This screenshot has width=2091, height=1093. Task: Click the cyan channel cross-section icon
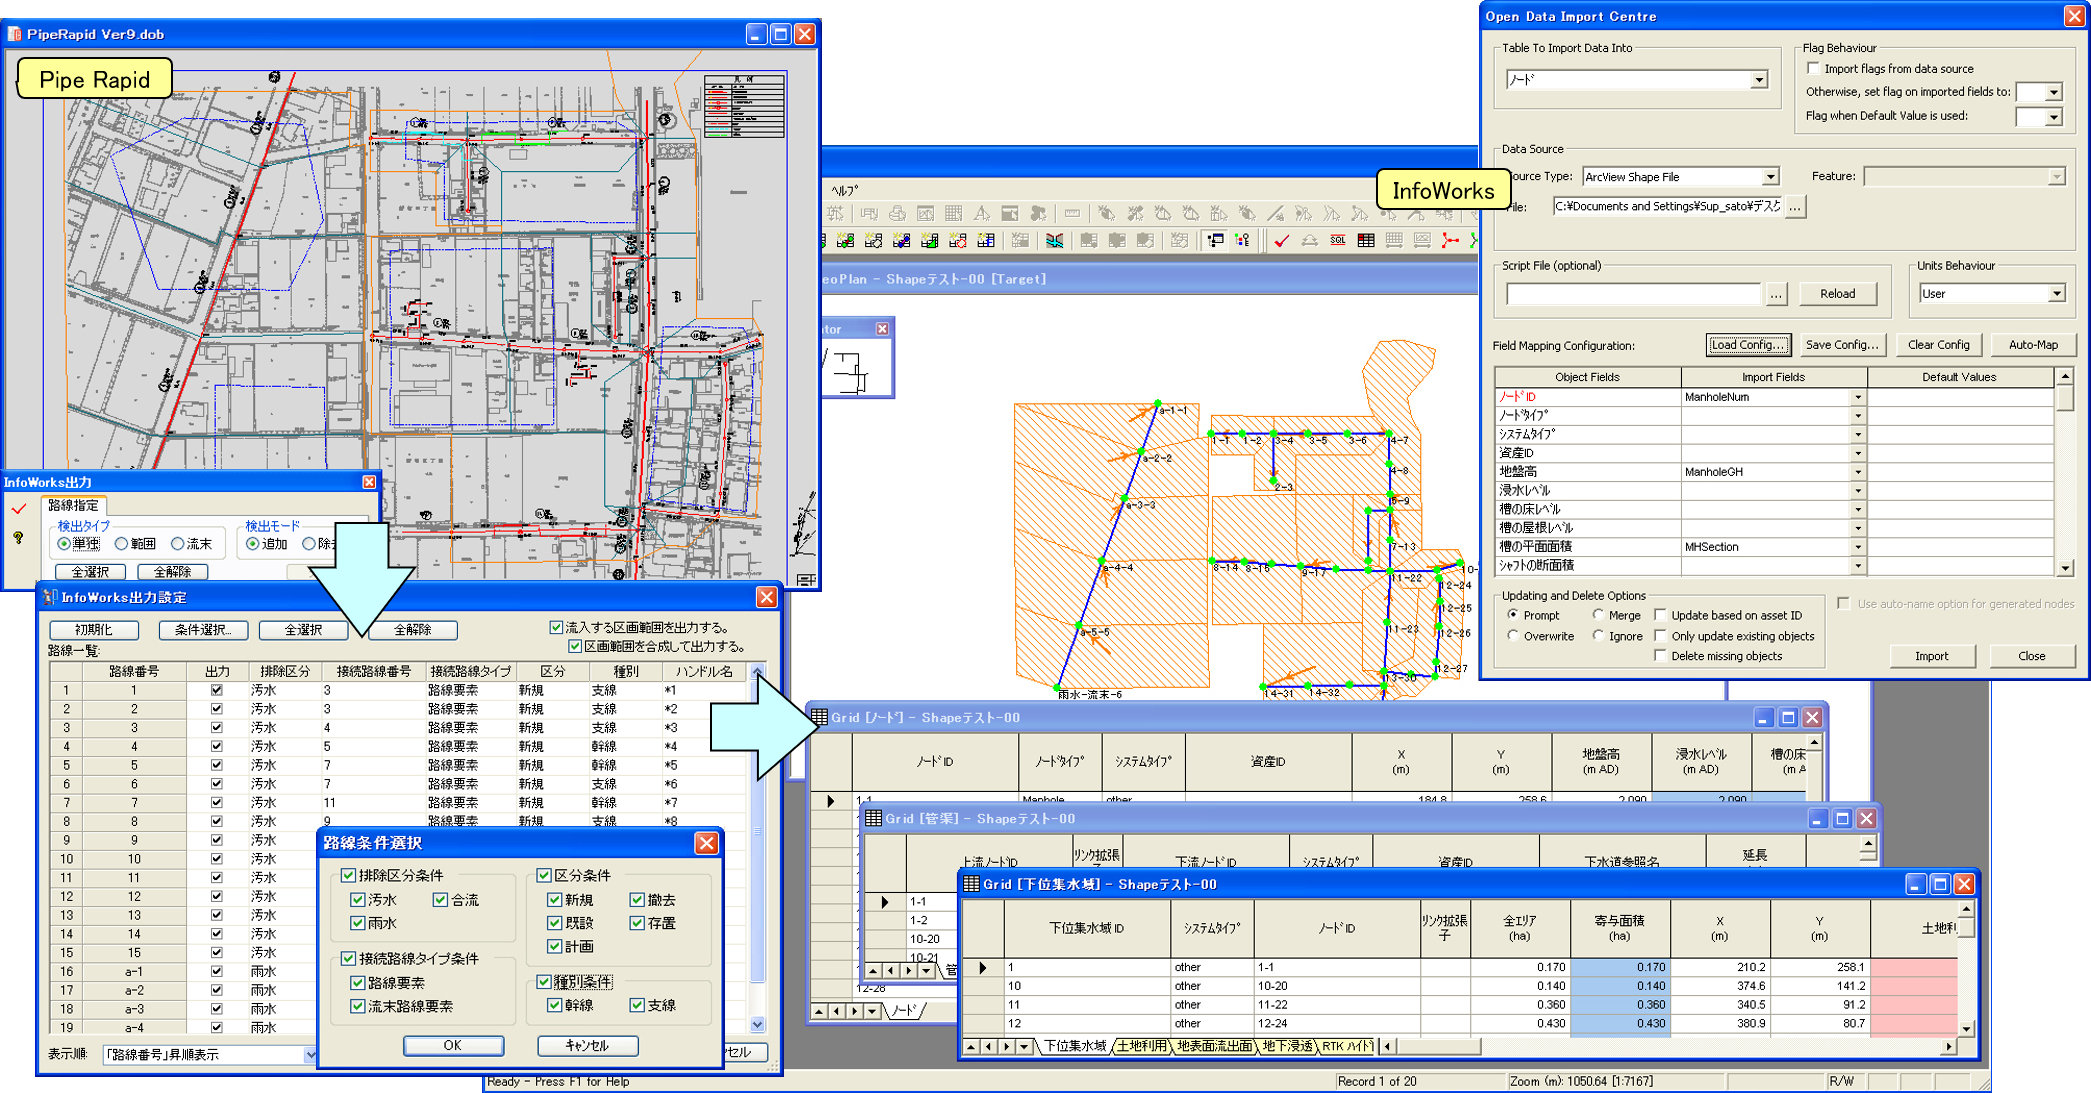(1054, 241)
